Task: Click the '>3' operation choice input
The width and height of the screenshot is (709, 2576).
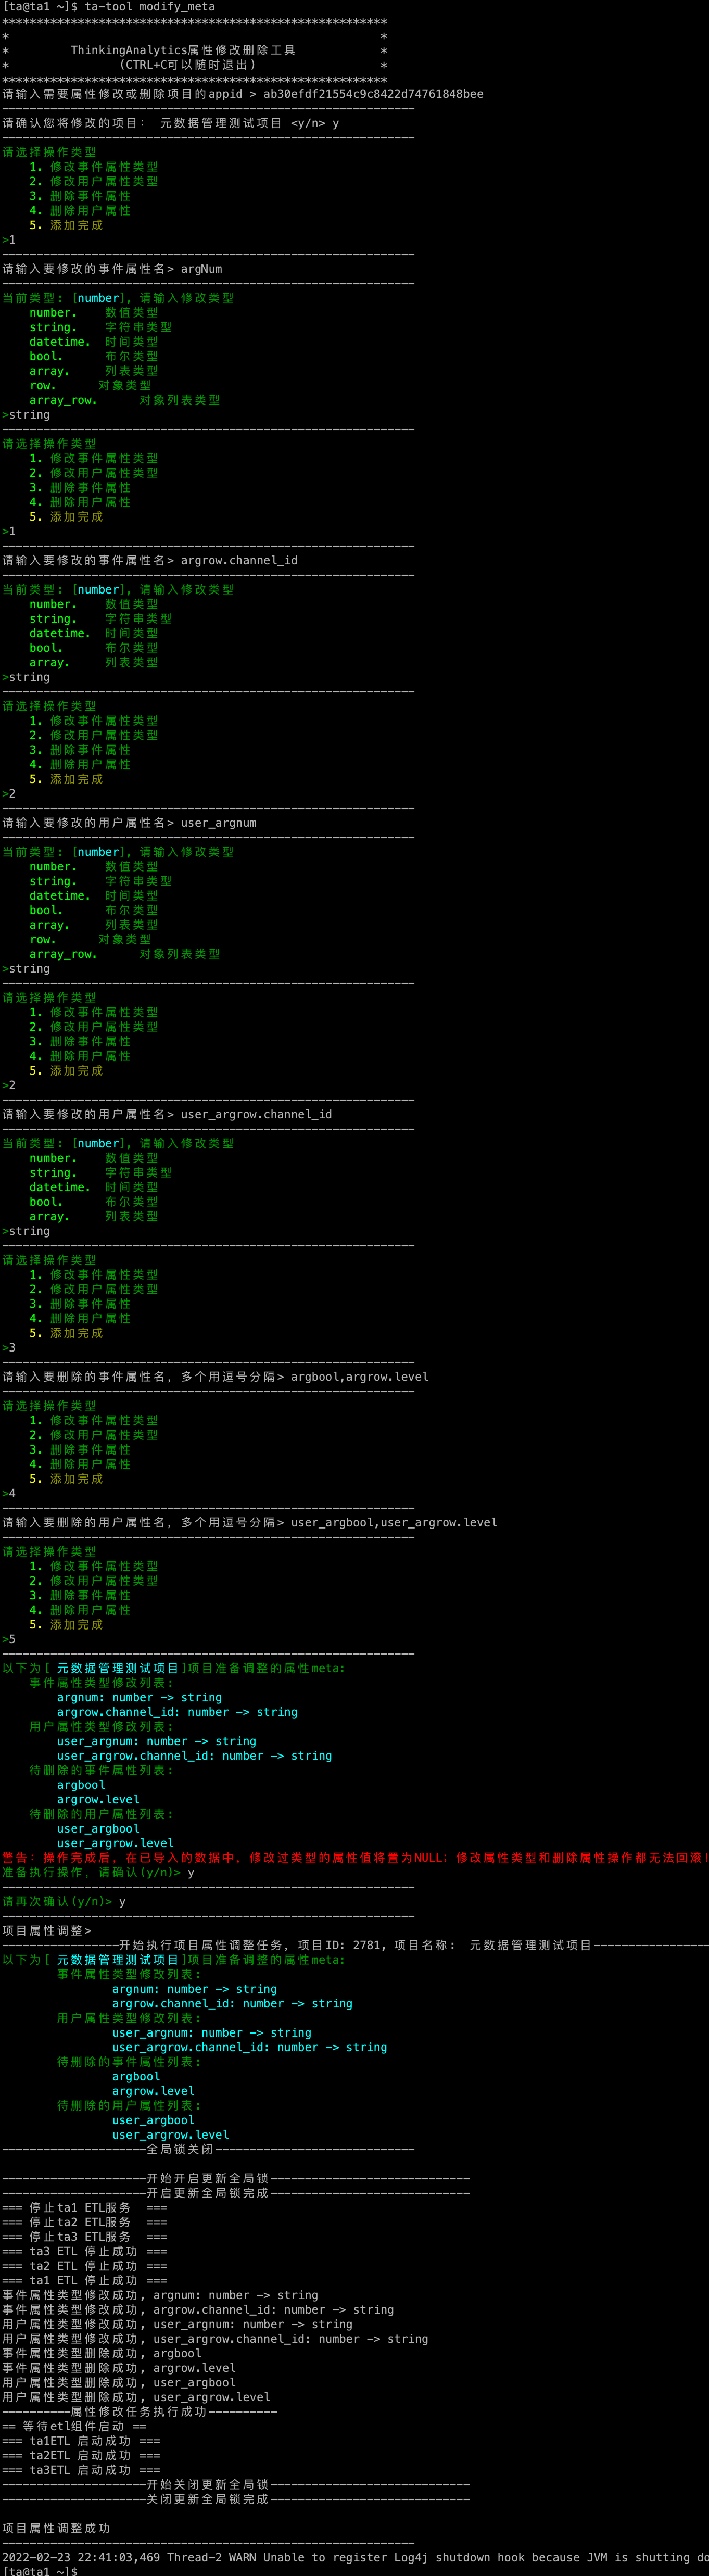Action: 9,1348
